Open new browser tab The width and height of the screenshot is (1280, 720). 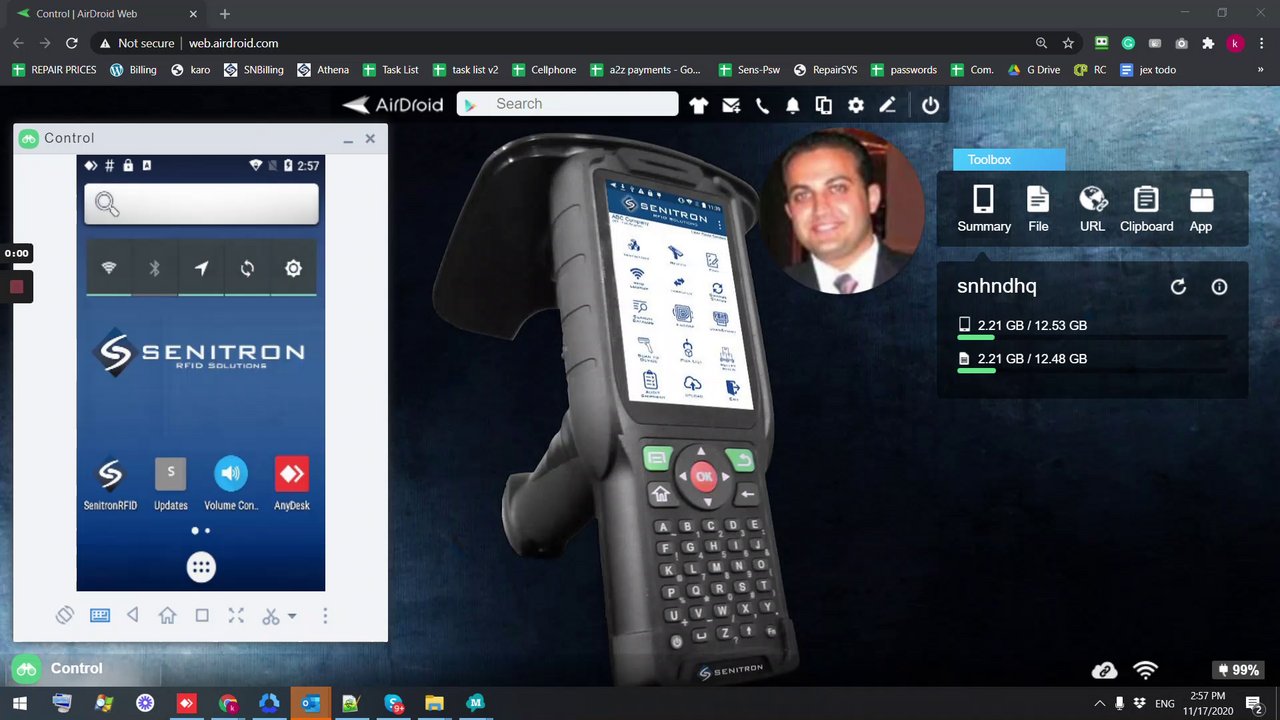tap(225, 14)
